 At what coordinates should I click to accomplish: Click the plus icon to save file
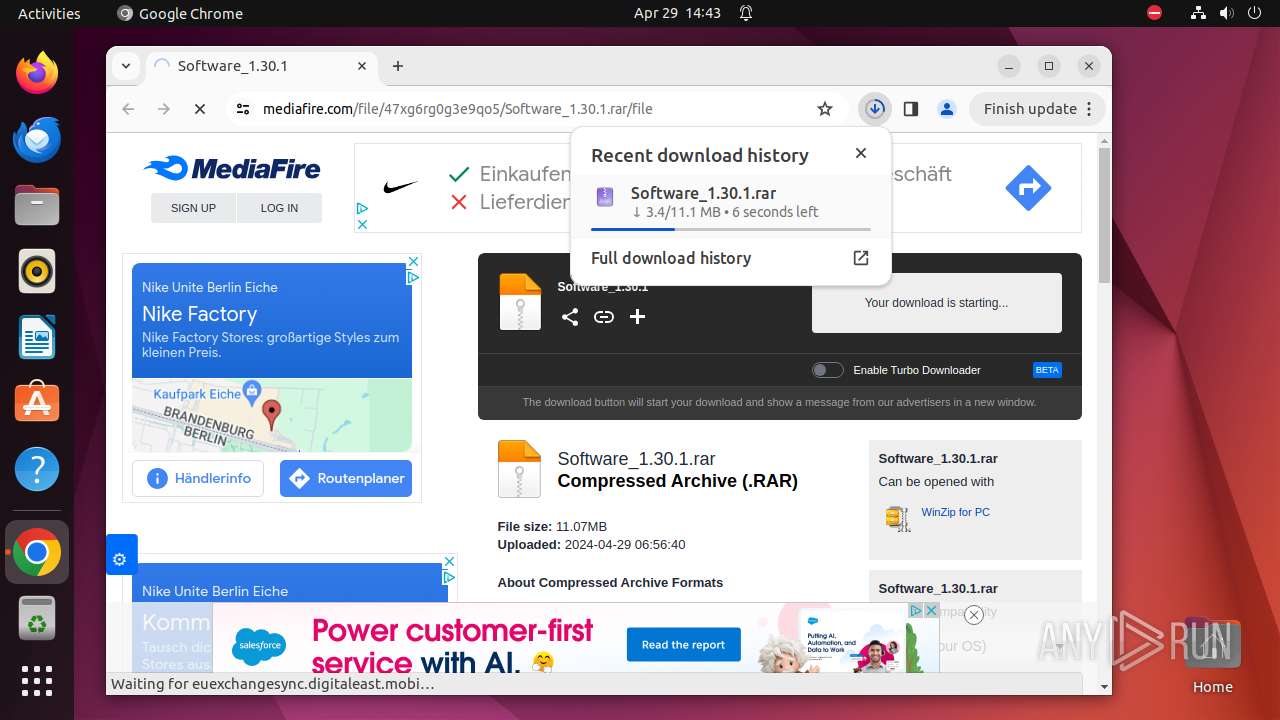(x=637, y=317)
